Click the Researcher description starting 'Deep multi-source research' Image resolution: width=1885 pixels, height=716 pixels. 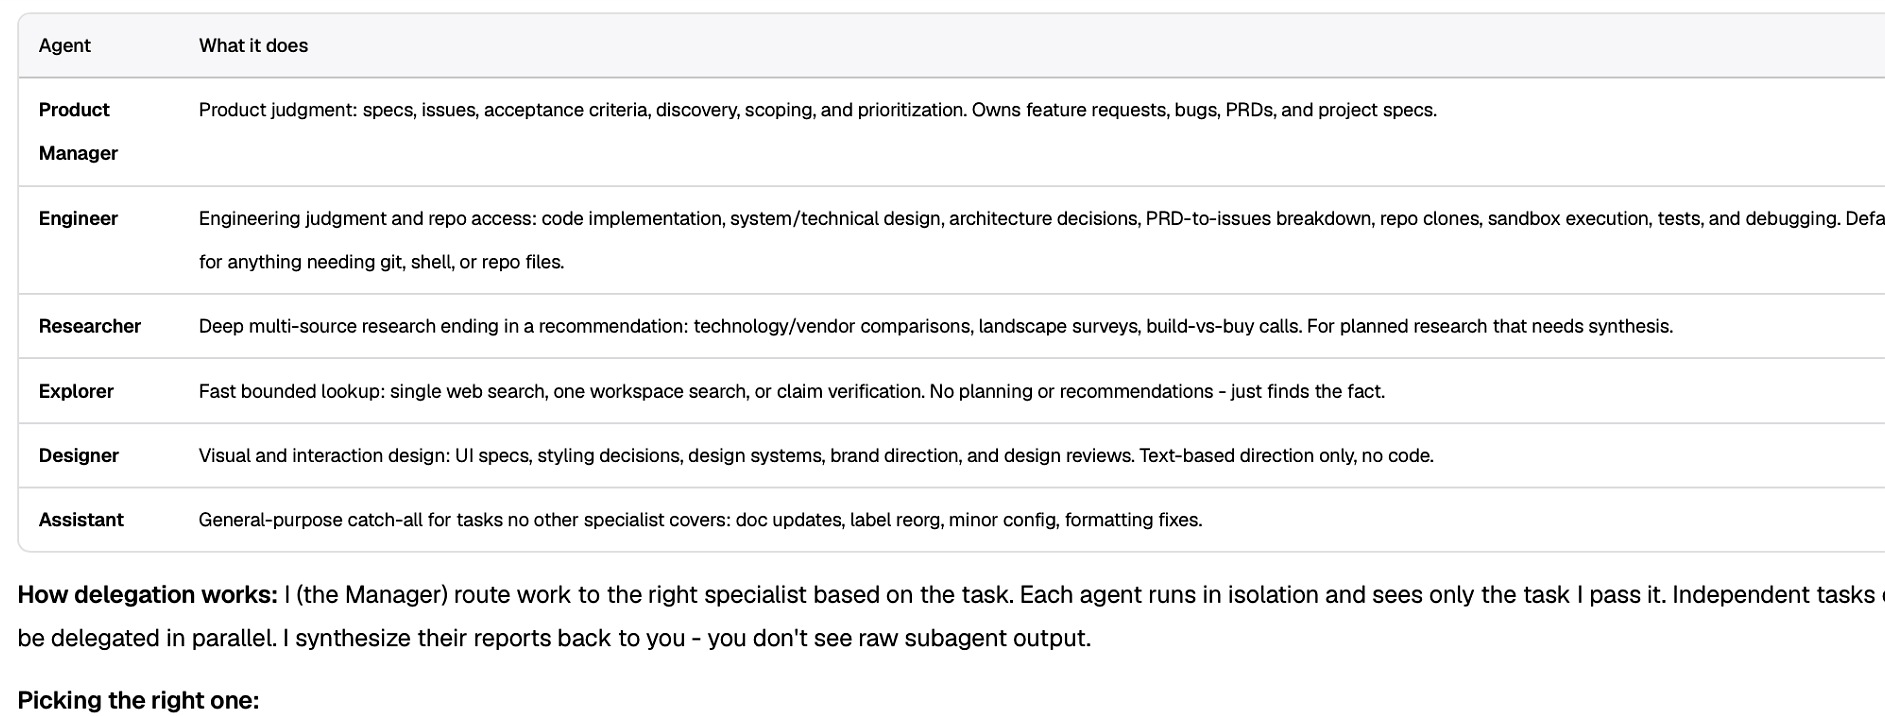[935, 327]
